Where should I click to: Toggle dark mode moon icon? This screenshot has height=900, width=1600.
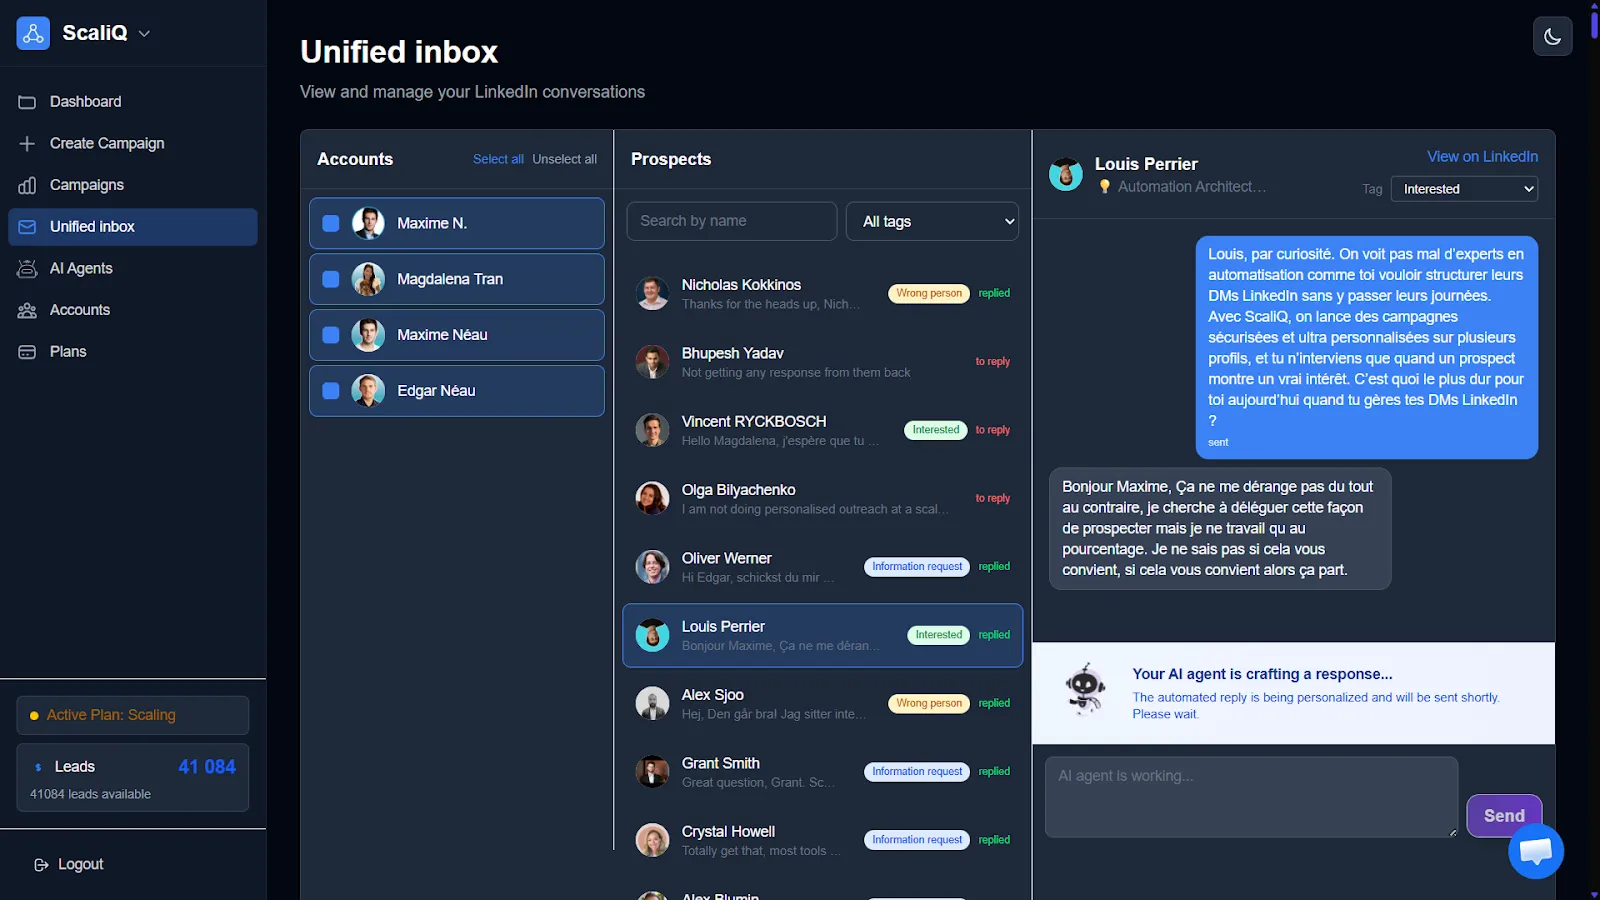pyautogui.click(x=1552, y=37)
